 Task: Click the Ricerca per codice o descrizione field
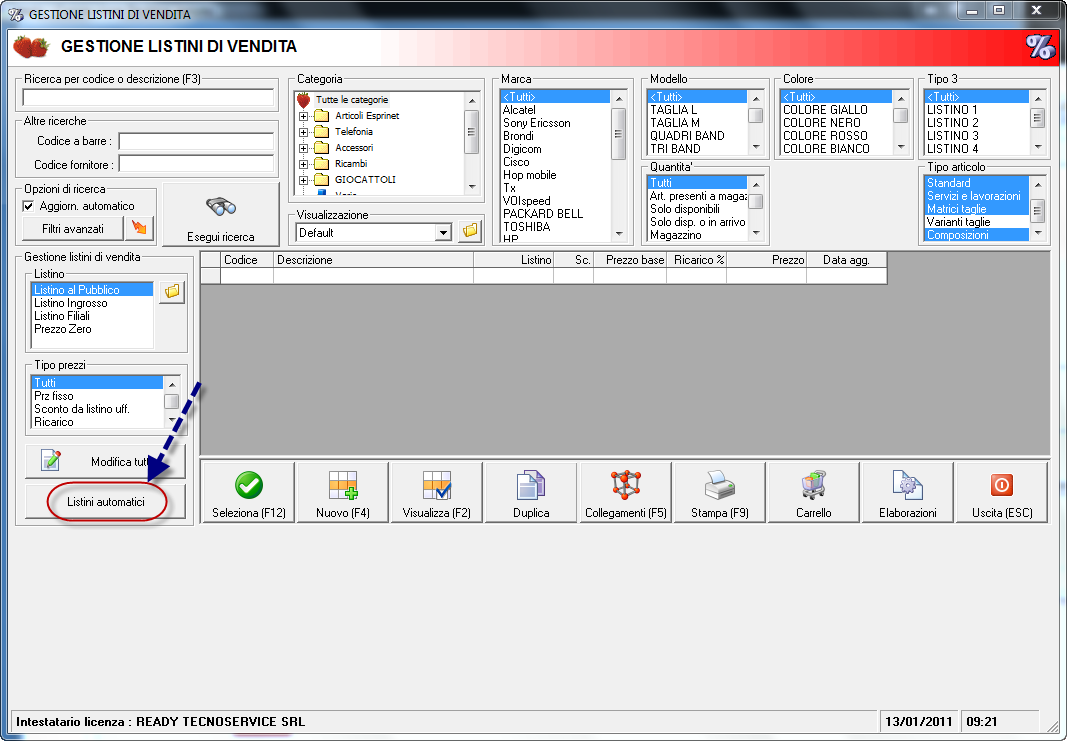(148, 98)
